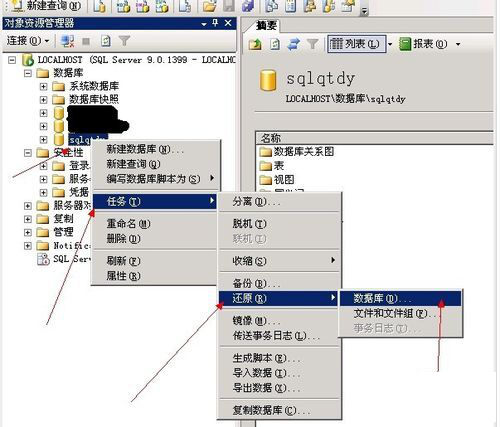The width and height of the screenshot is (500, 427).
Task: Click the refresh icon in Object Explorer toolbar
Action: click(106, 41)
